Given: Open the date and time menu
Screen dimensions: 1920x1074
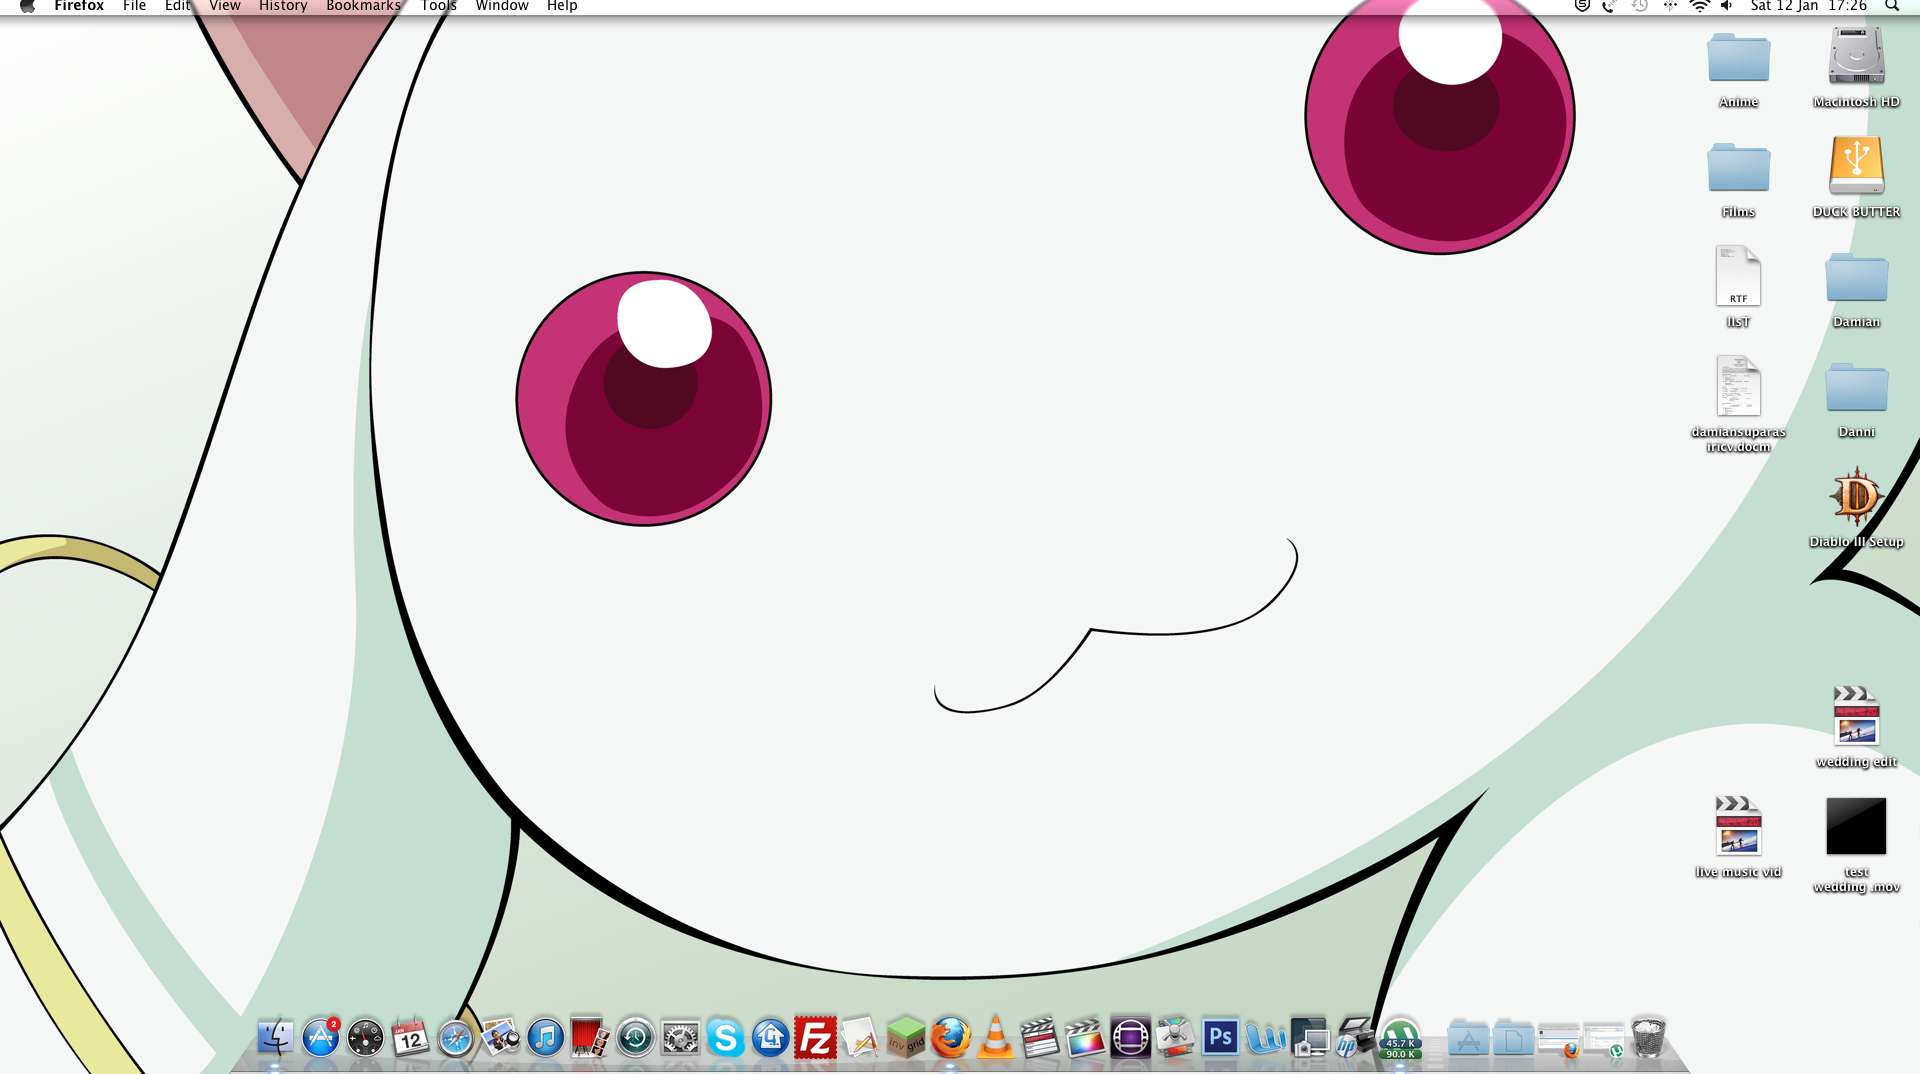Looking at the screenshot, I should coord(1806,6).
